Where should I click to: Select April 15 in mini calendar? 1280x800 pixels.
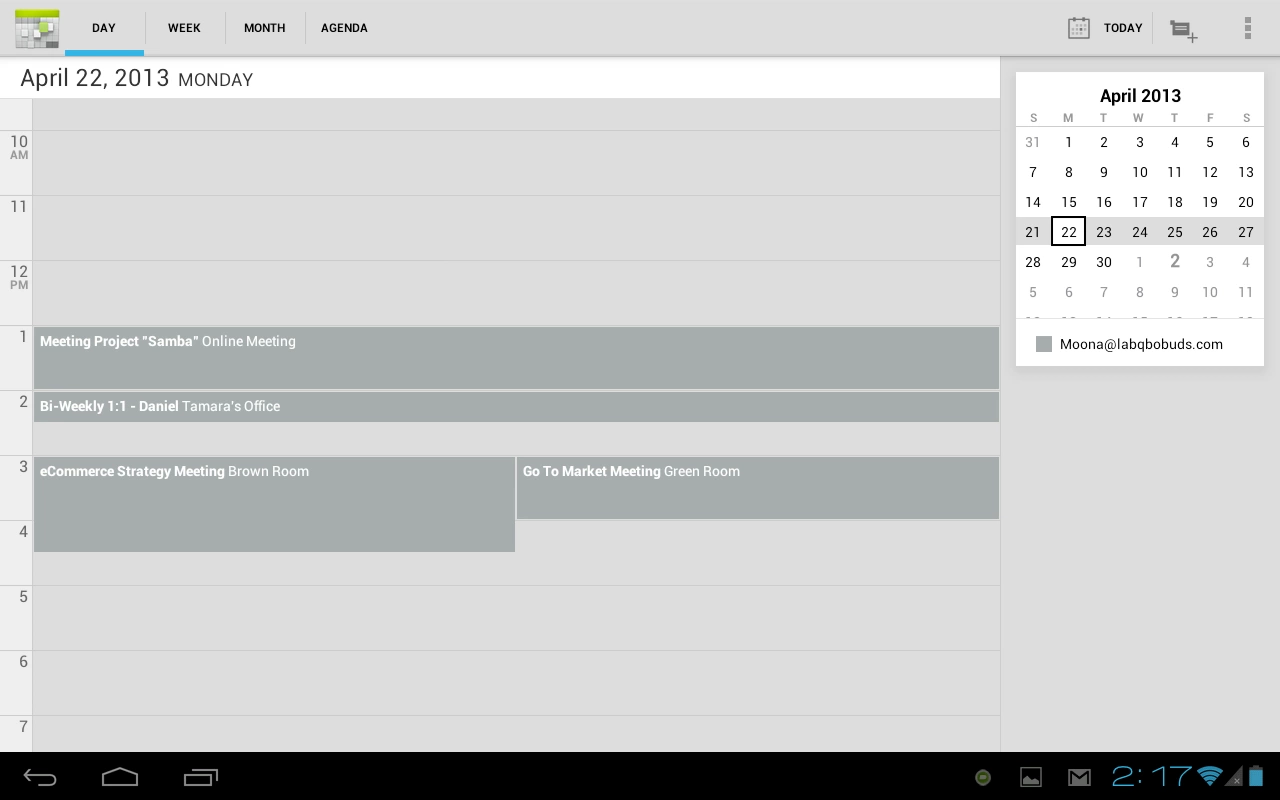pyautogui.click(x=1068, y=202)
